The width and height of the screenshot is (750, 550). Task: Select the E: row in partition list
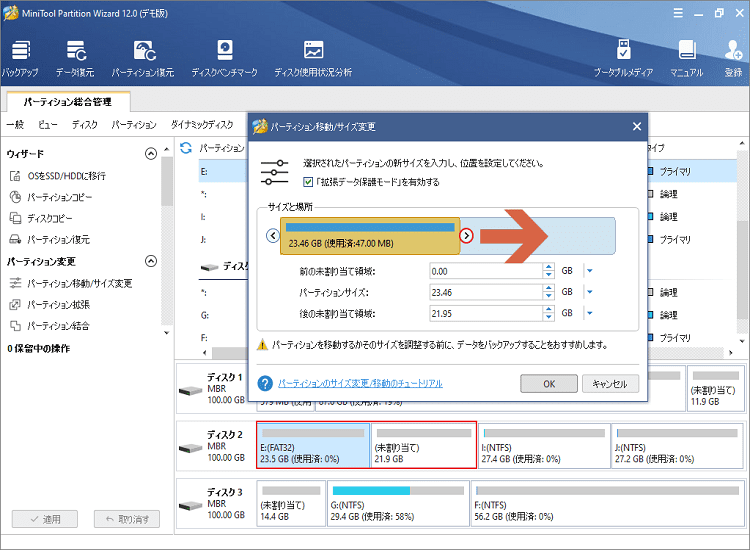(223, 171)
